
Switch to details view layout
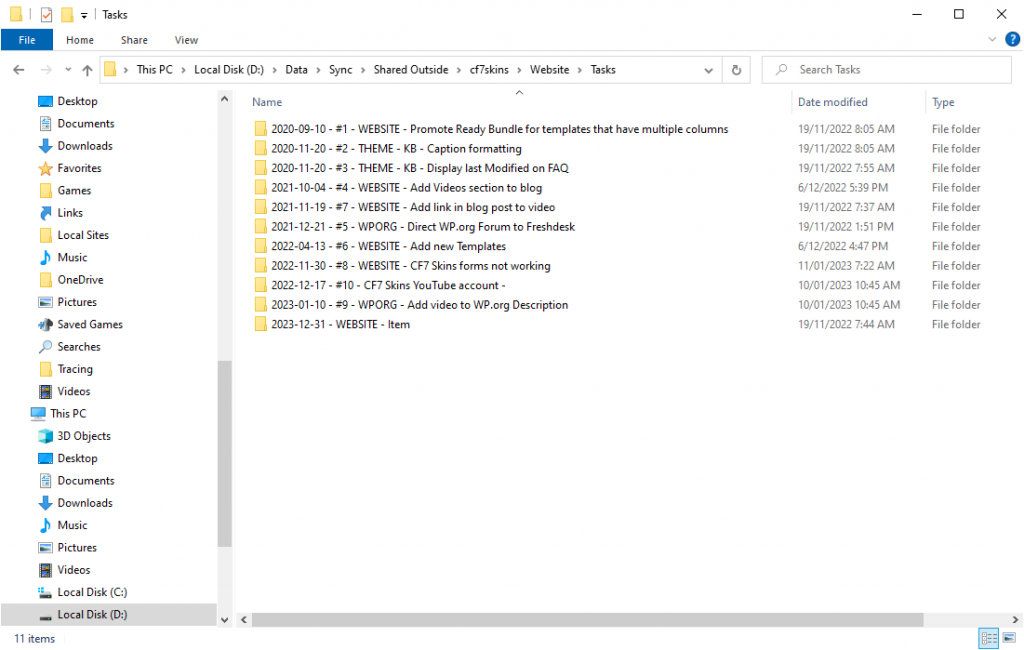click(x=988, y=638)
